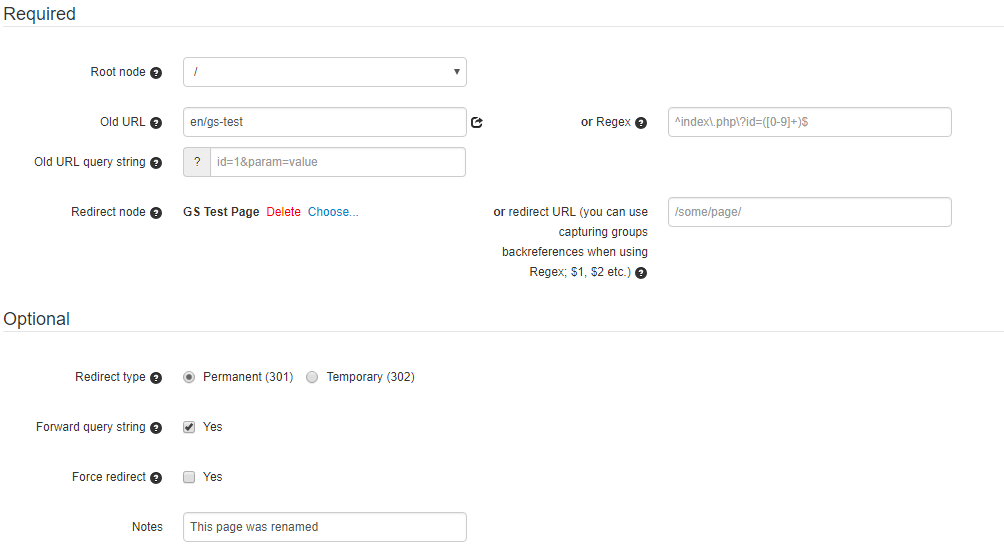Open help for Old URL query string
This screenshot has width=1004, height=558.
click(156, 163)
